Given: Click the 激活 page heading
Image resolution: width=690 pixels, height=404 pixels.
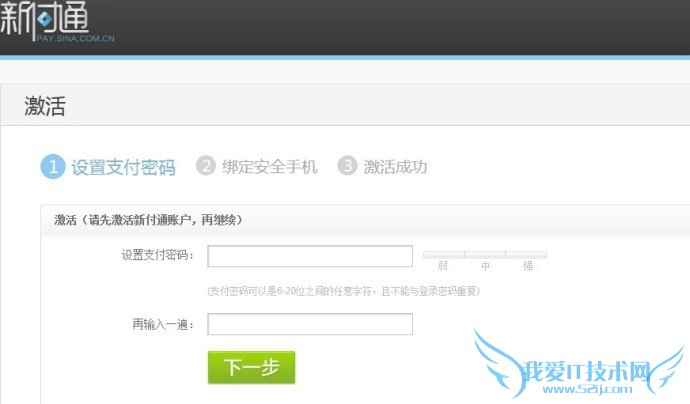Looking at the screenshot, I should point(45,106).
